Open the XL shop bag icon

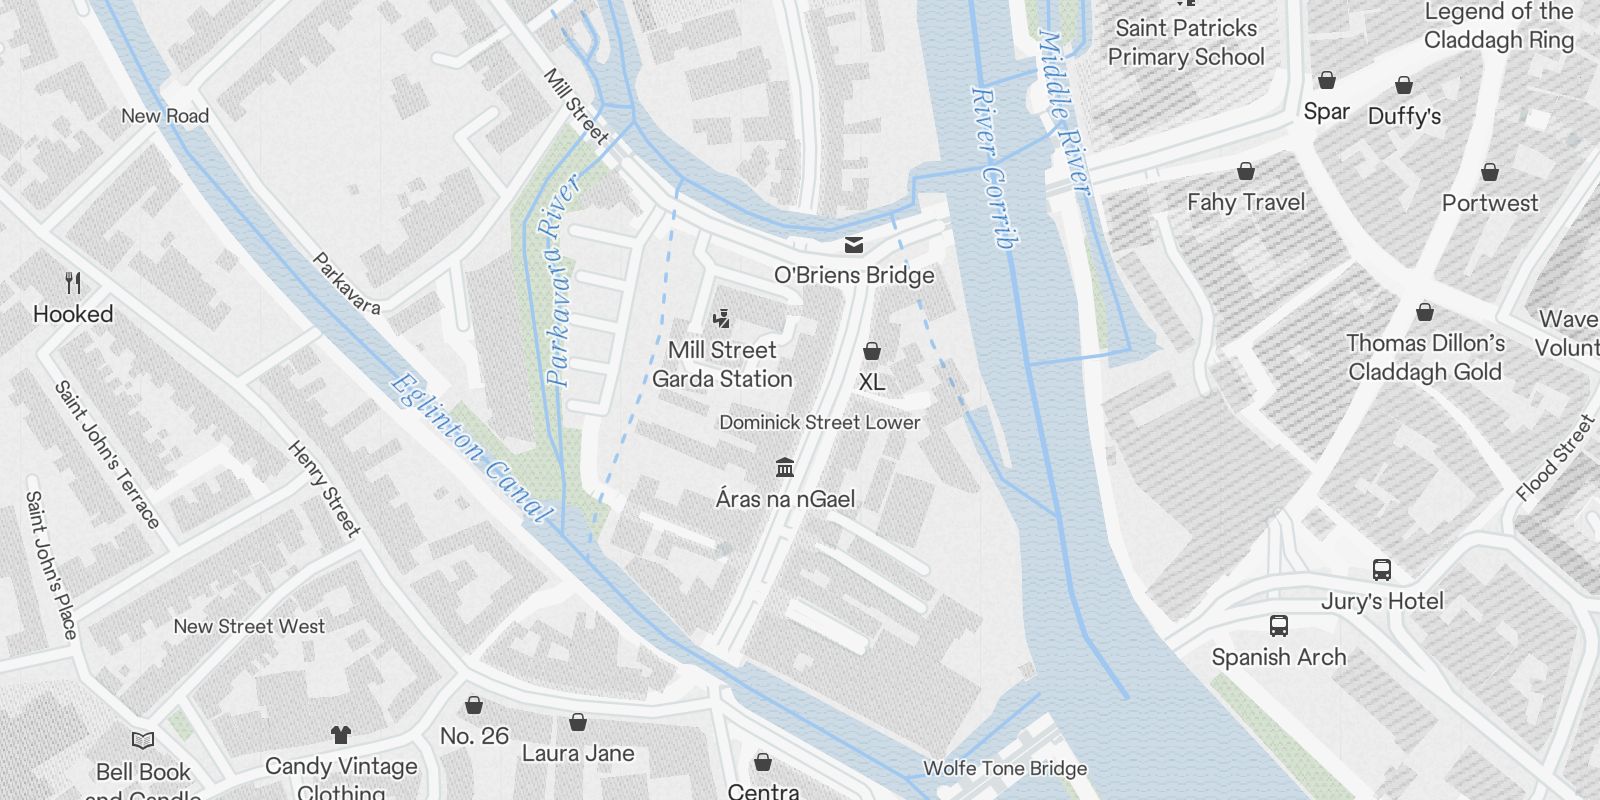pos(872,351)
